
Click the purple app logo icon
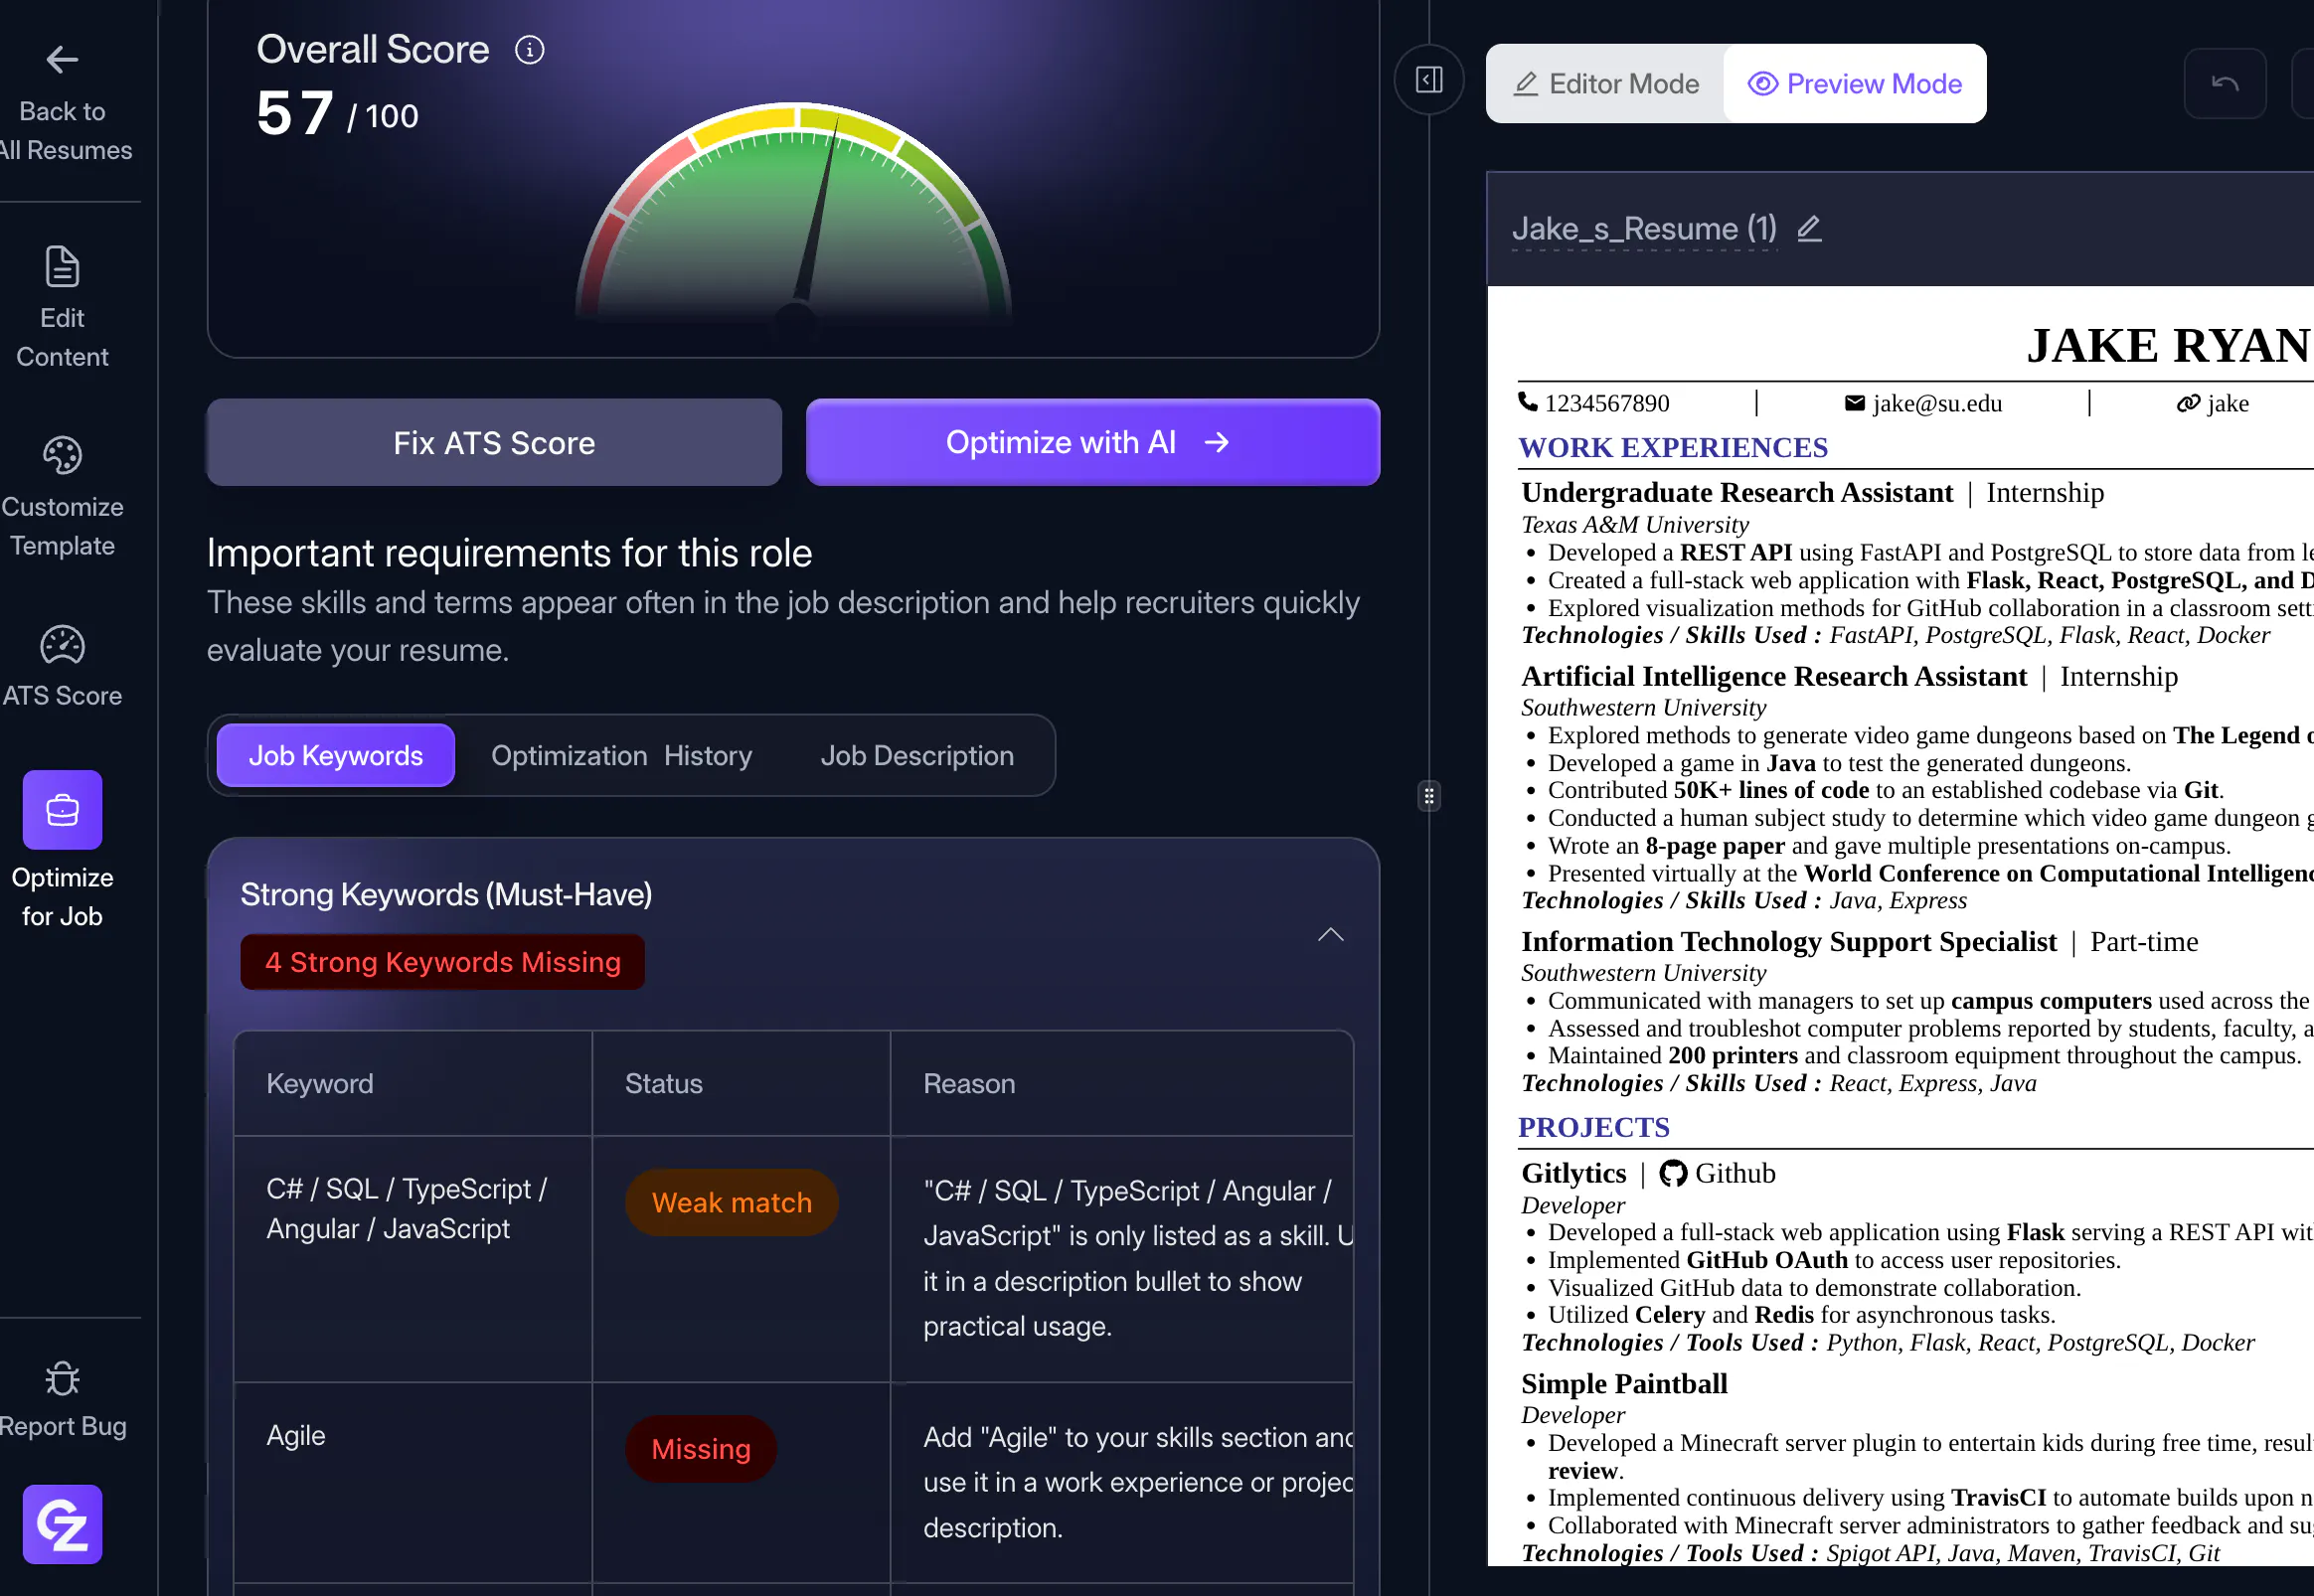tap(62, 1524)
